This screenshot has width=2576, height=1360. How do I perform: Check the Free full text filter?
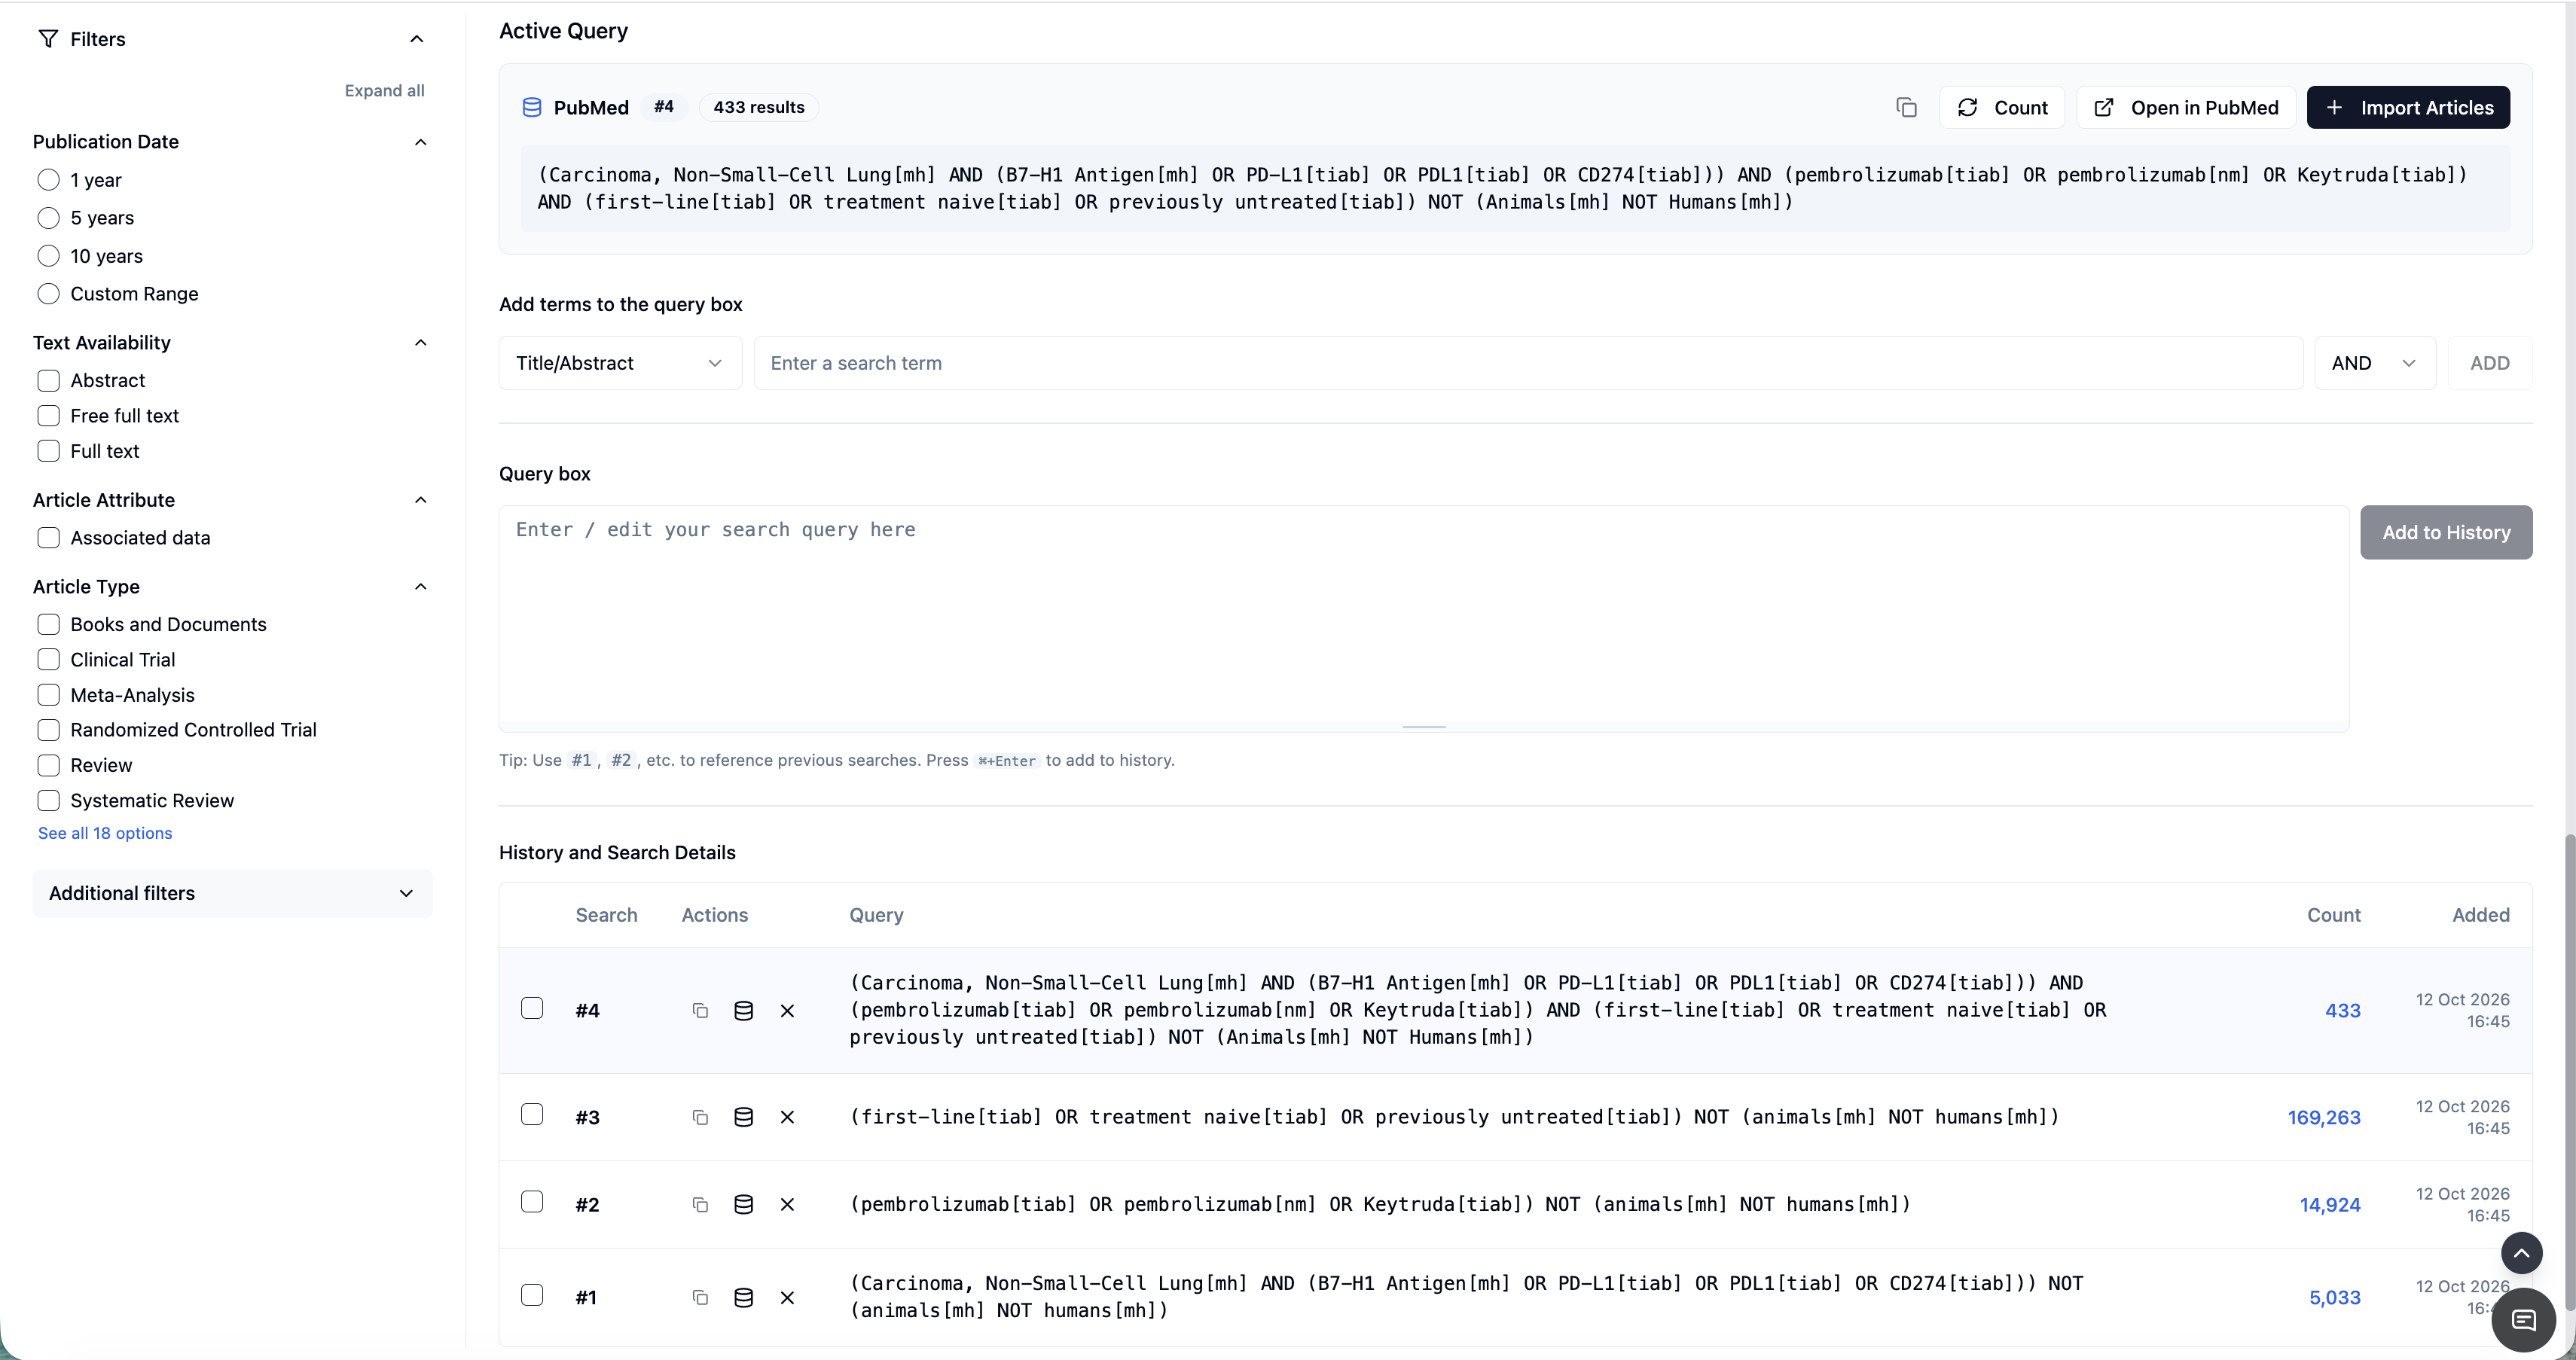point(48,416)
